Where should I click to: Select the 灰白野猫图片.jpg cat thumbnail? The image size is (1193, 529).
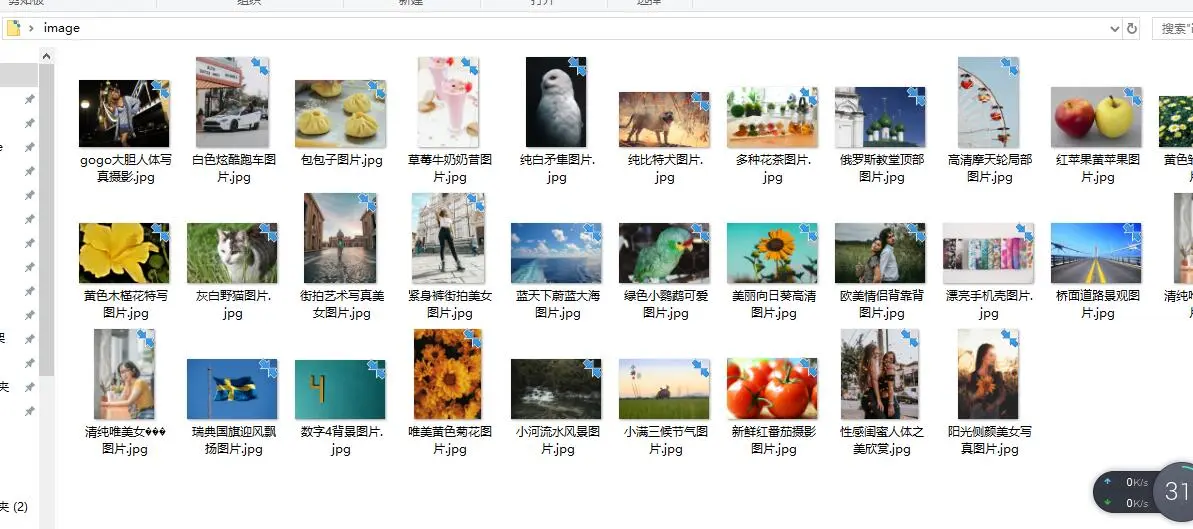point(232,253)
